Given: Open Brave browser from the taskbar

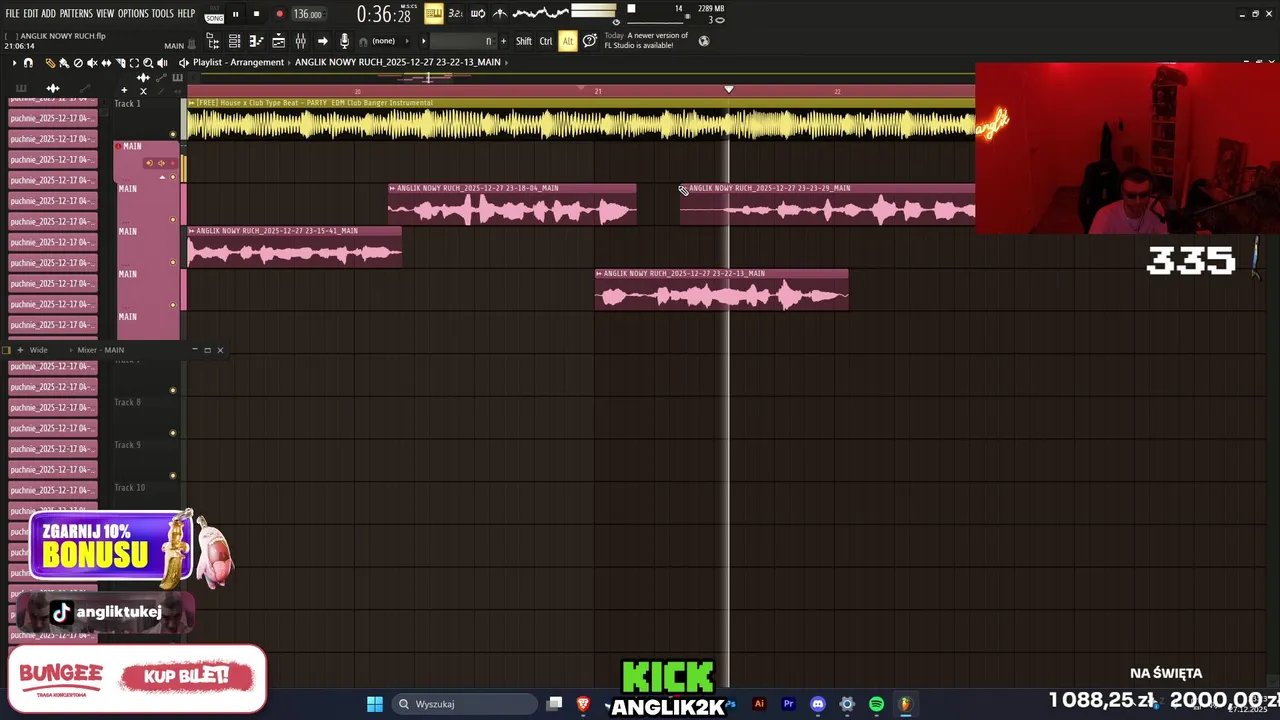Looking at the screenshot, I should [583, 704].
